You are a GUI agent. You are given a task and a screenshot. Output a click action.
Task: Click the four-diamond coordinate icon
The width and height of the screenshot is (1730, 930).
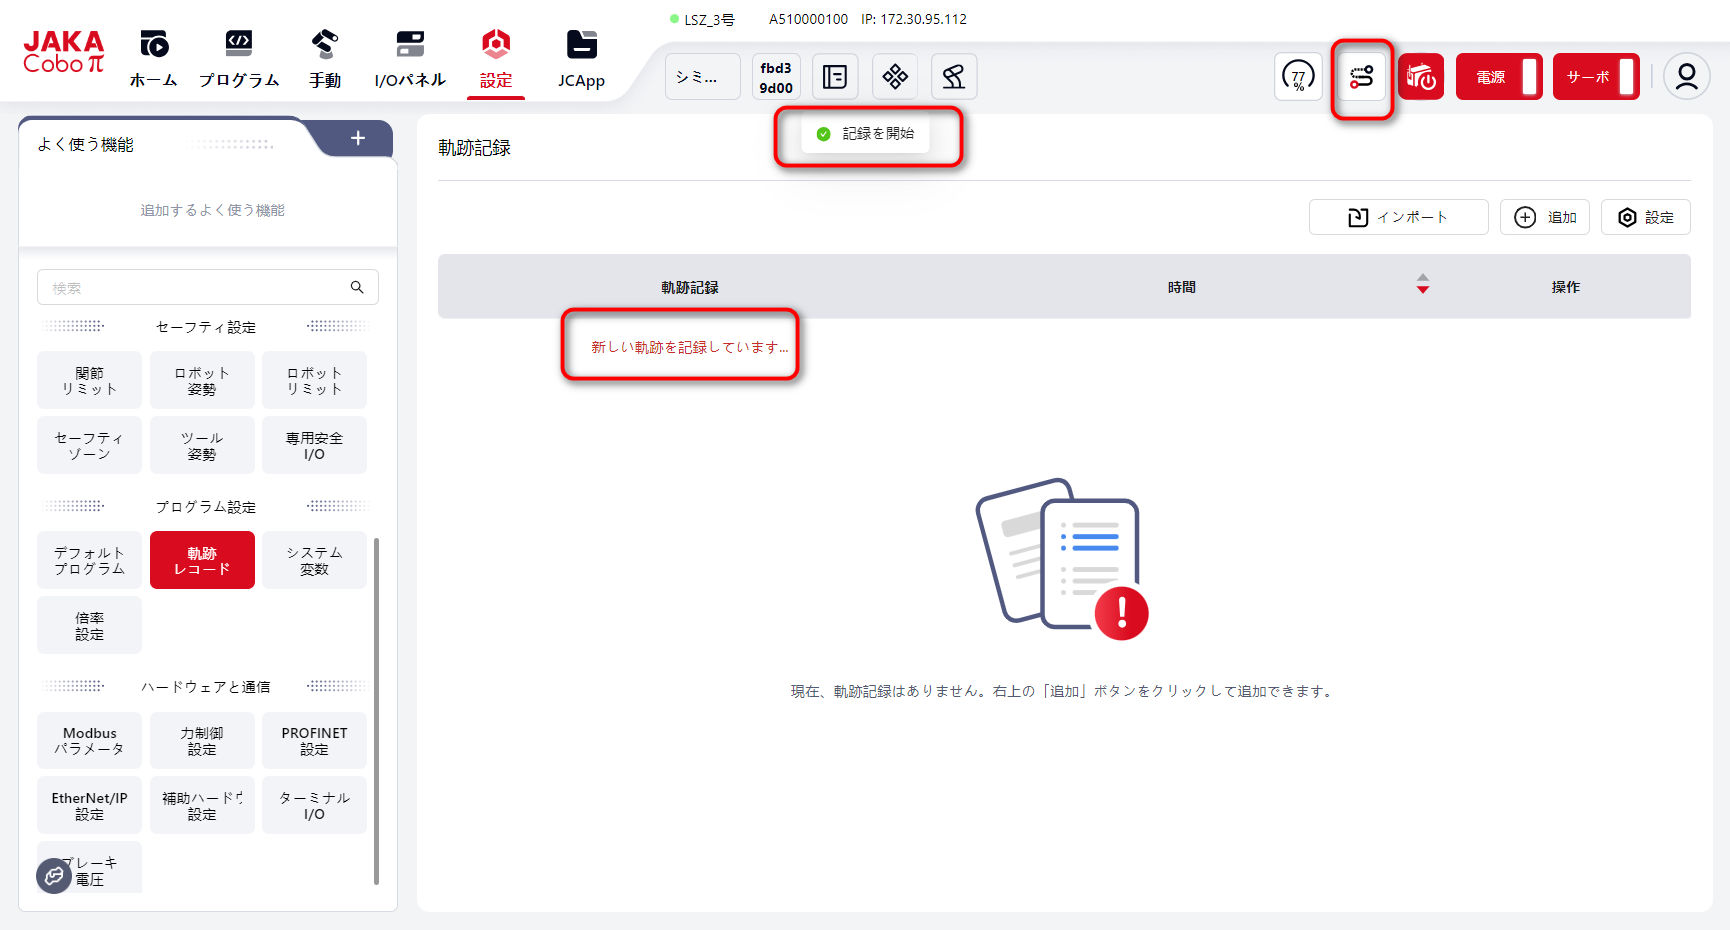point(895,77)
